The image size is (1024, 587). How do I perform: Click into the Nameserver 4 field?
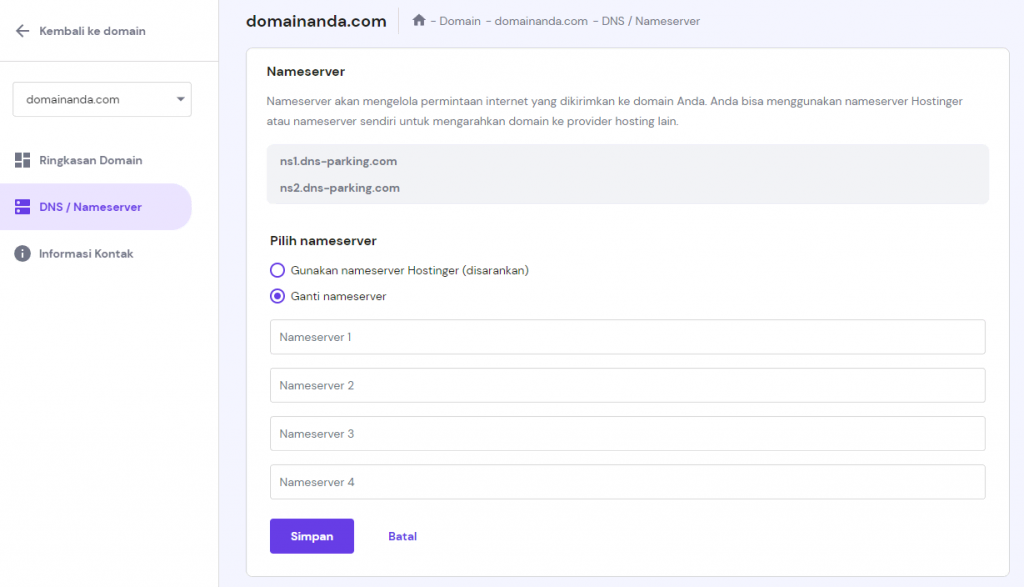tap(627, 482)
